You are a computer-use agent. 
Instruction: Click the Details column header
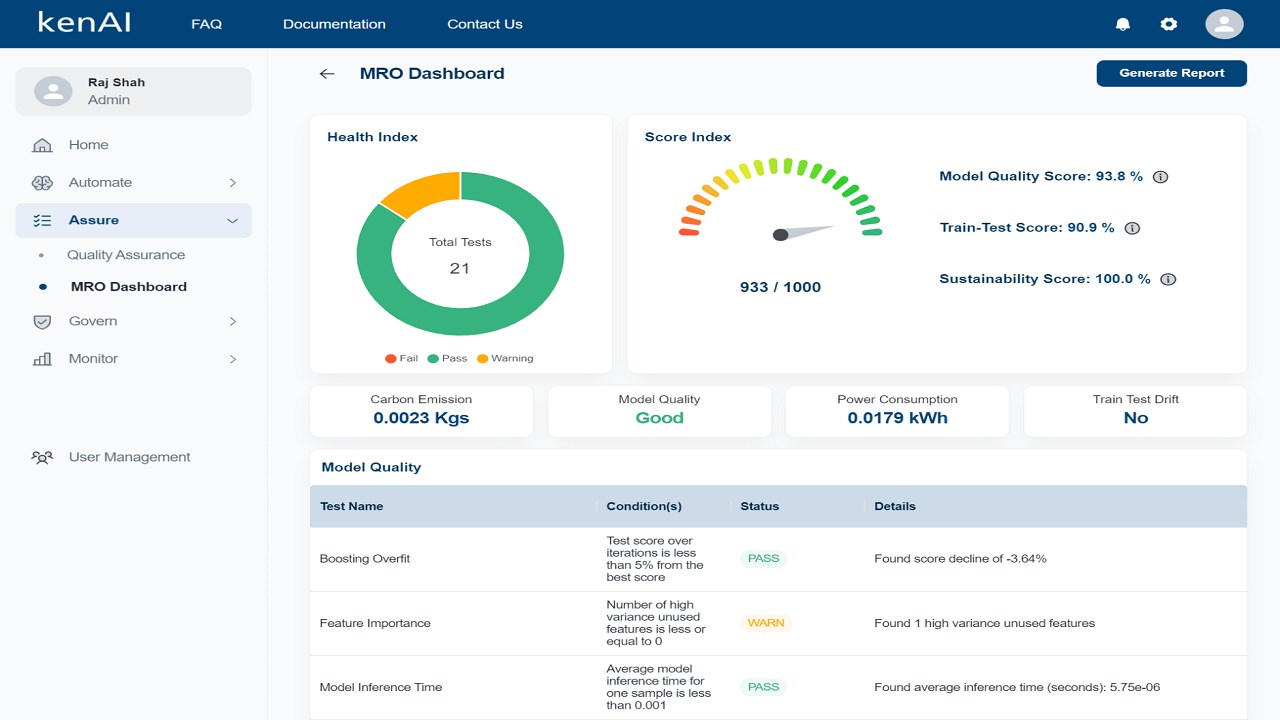pos(895,507)
